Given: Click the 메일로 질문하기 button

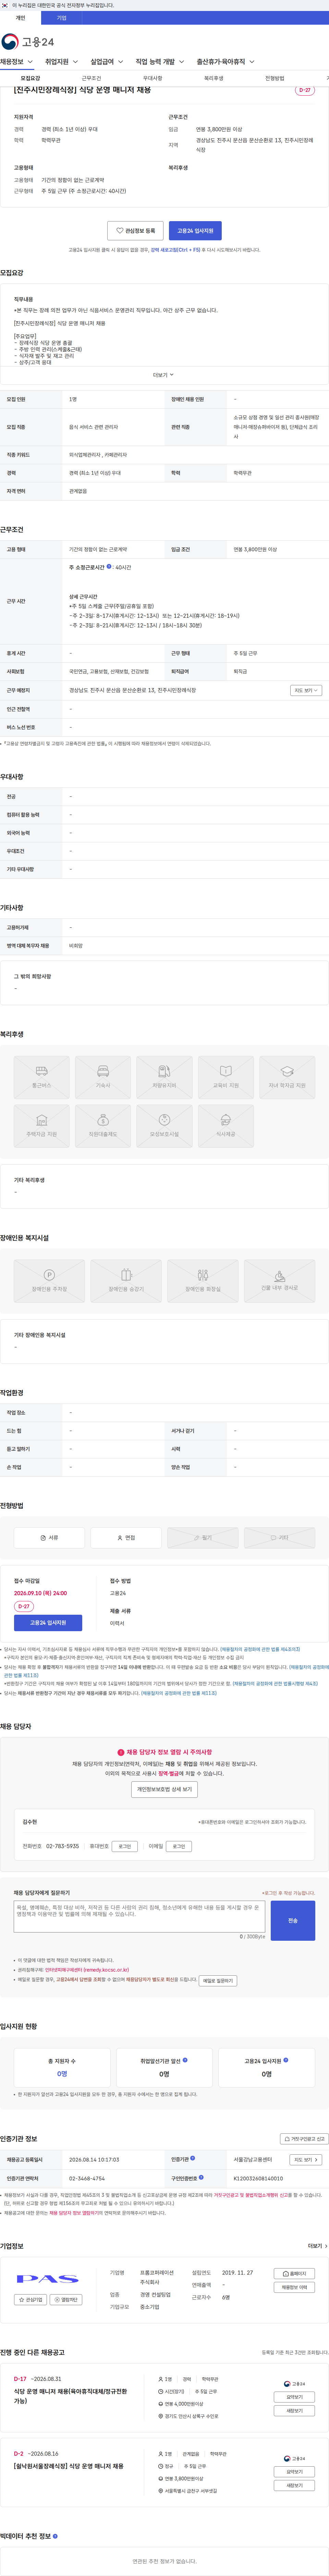Looking at the screenshot, I should click(218, 1980).
